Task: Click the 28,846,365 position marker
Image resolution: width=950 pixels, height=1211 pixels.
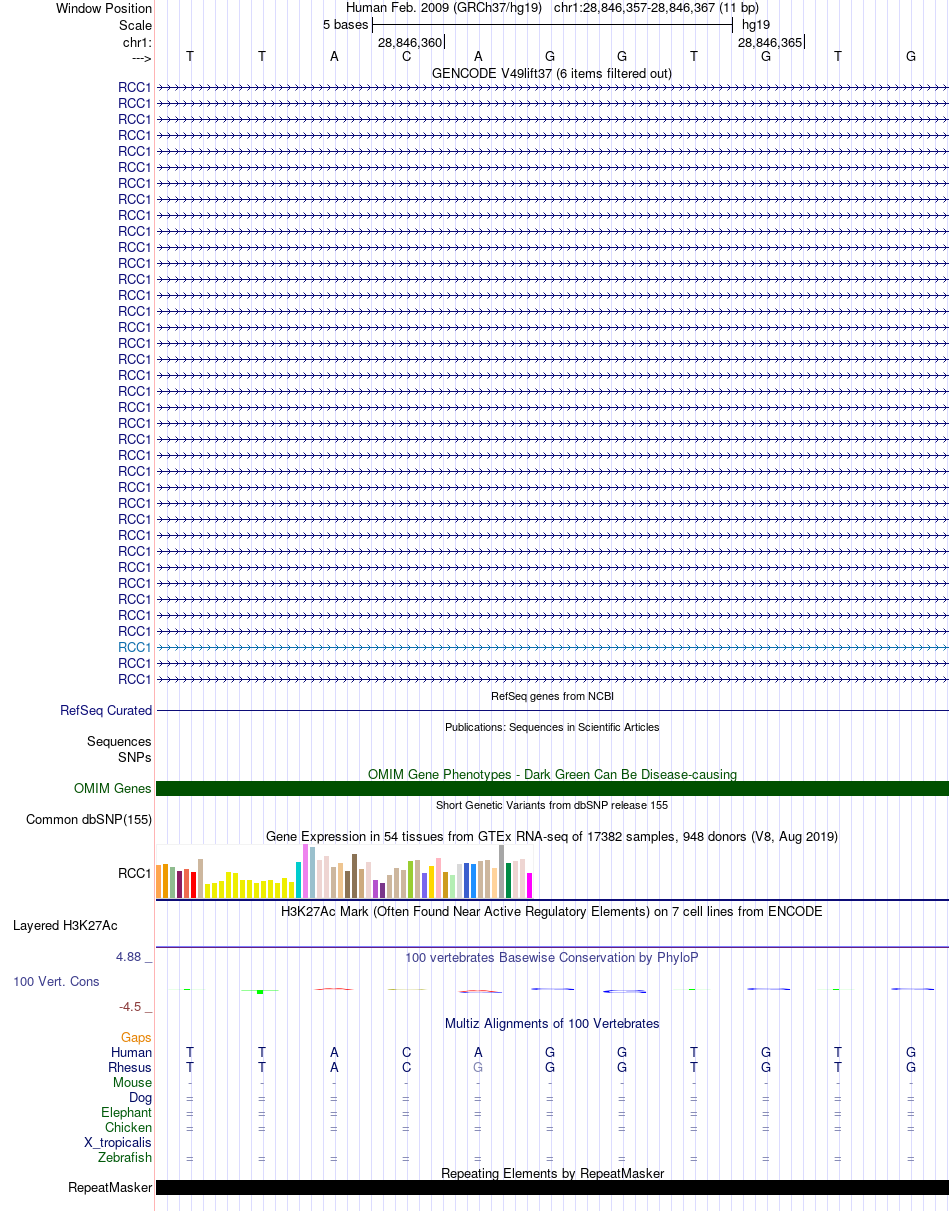Action: coord(769,43)
